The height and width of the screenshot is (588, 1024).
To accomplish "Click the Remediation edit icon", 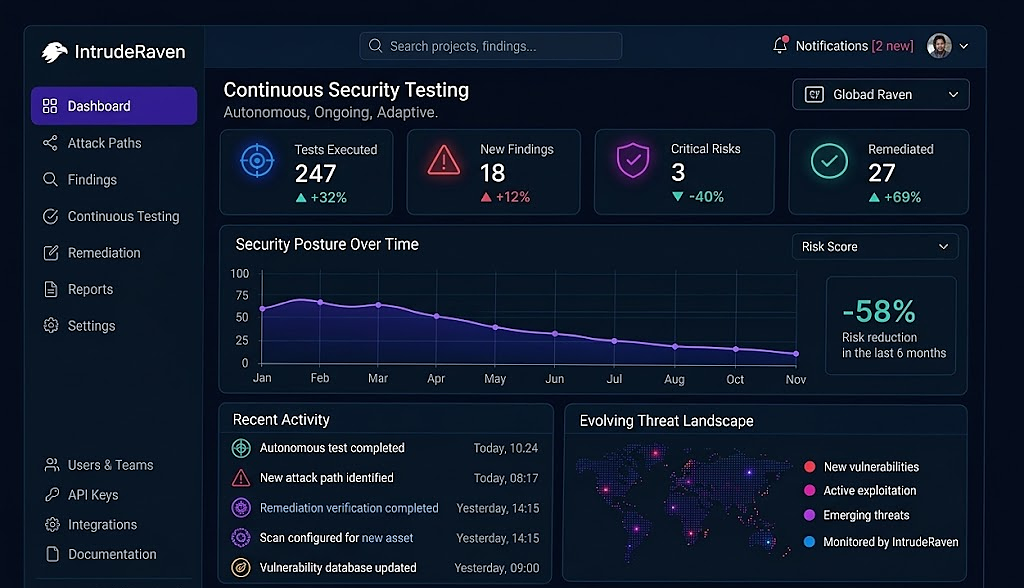I will coord(50,253).
